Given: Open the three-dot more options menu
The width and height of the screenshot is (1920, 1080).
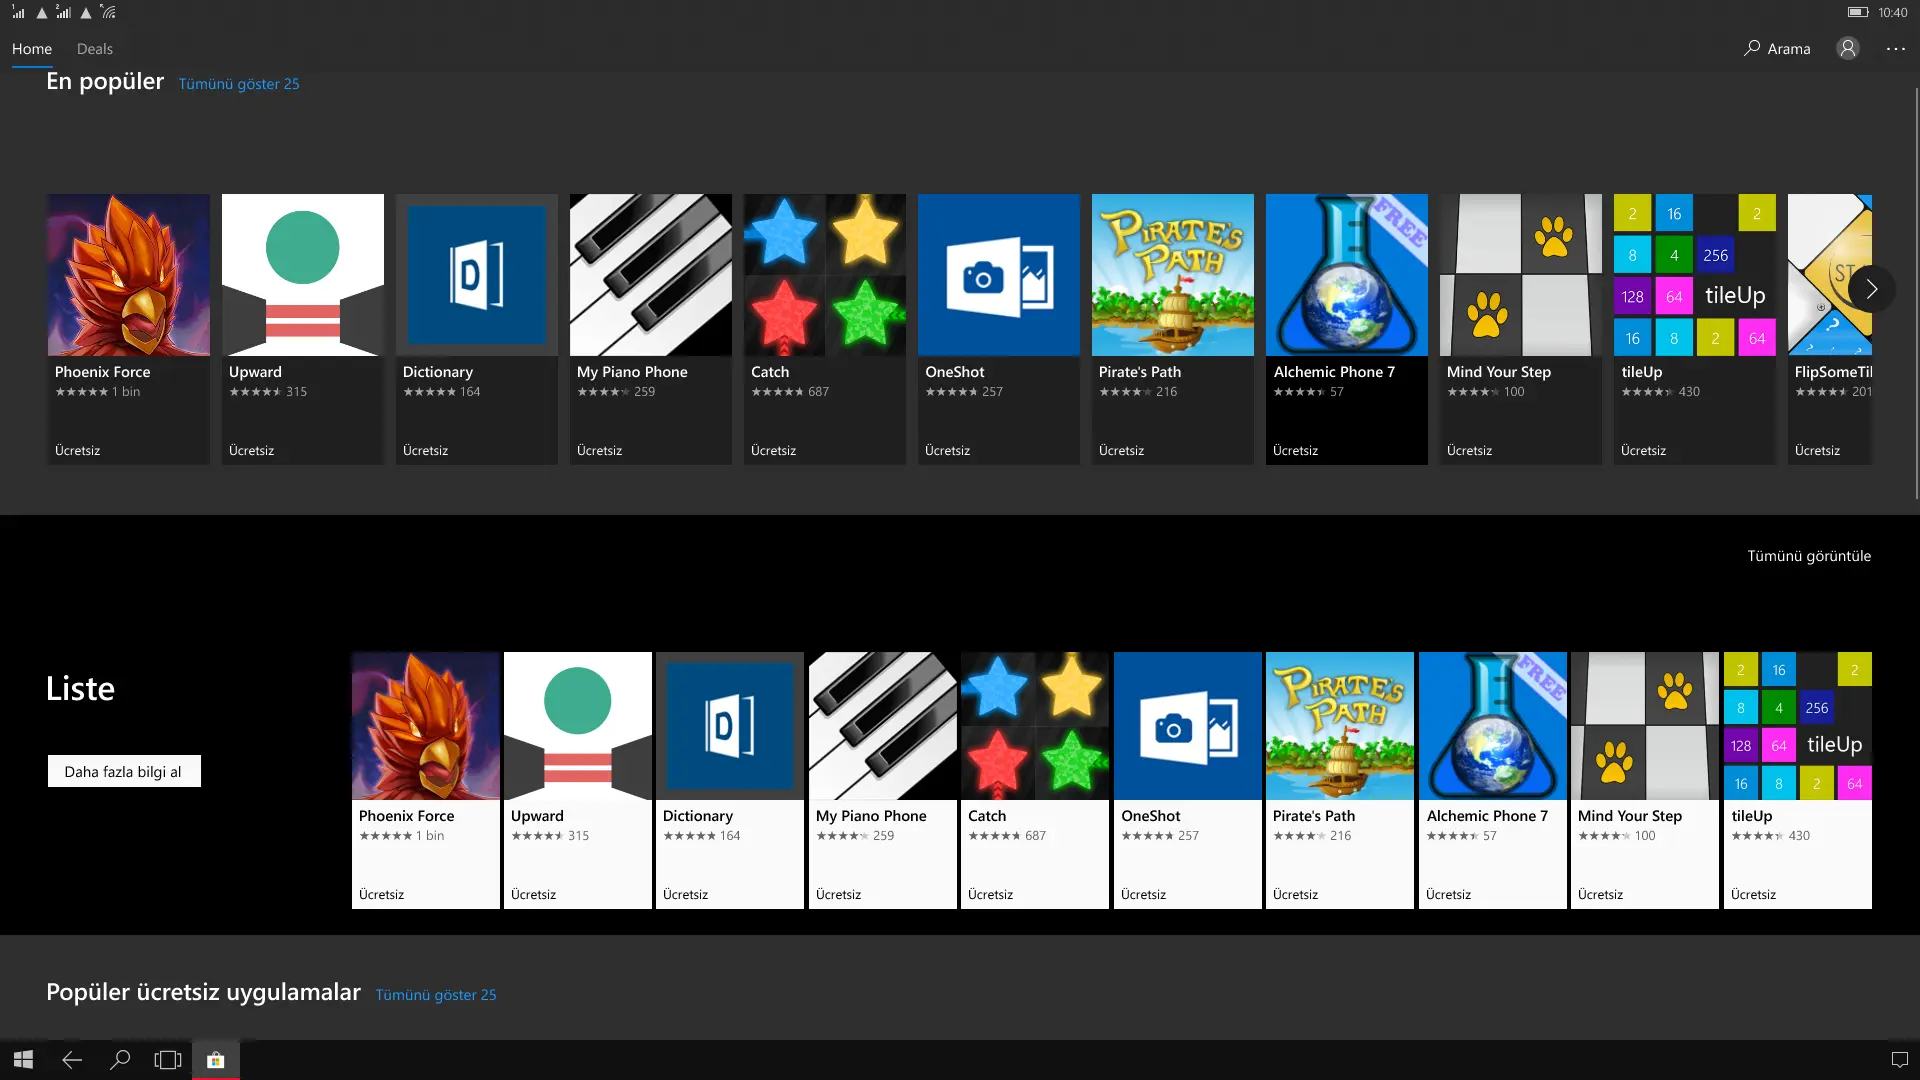Looking at the screenshot, I should (x=1896, y=48).
